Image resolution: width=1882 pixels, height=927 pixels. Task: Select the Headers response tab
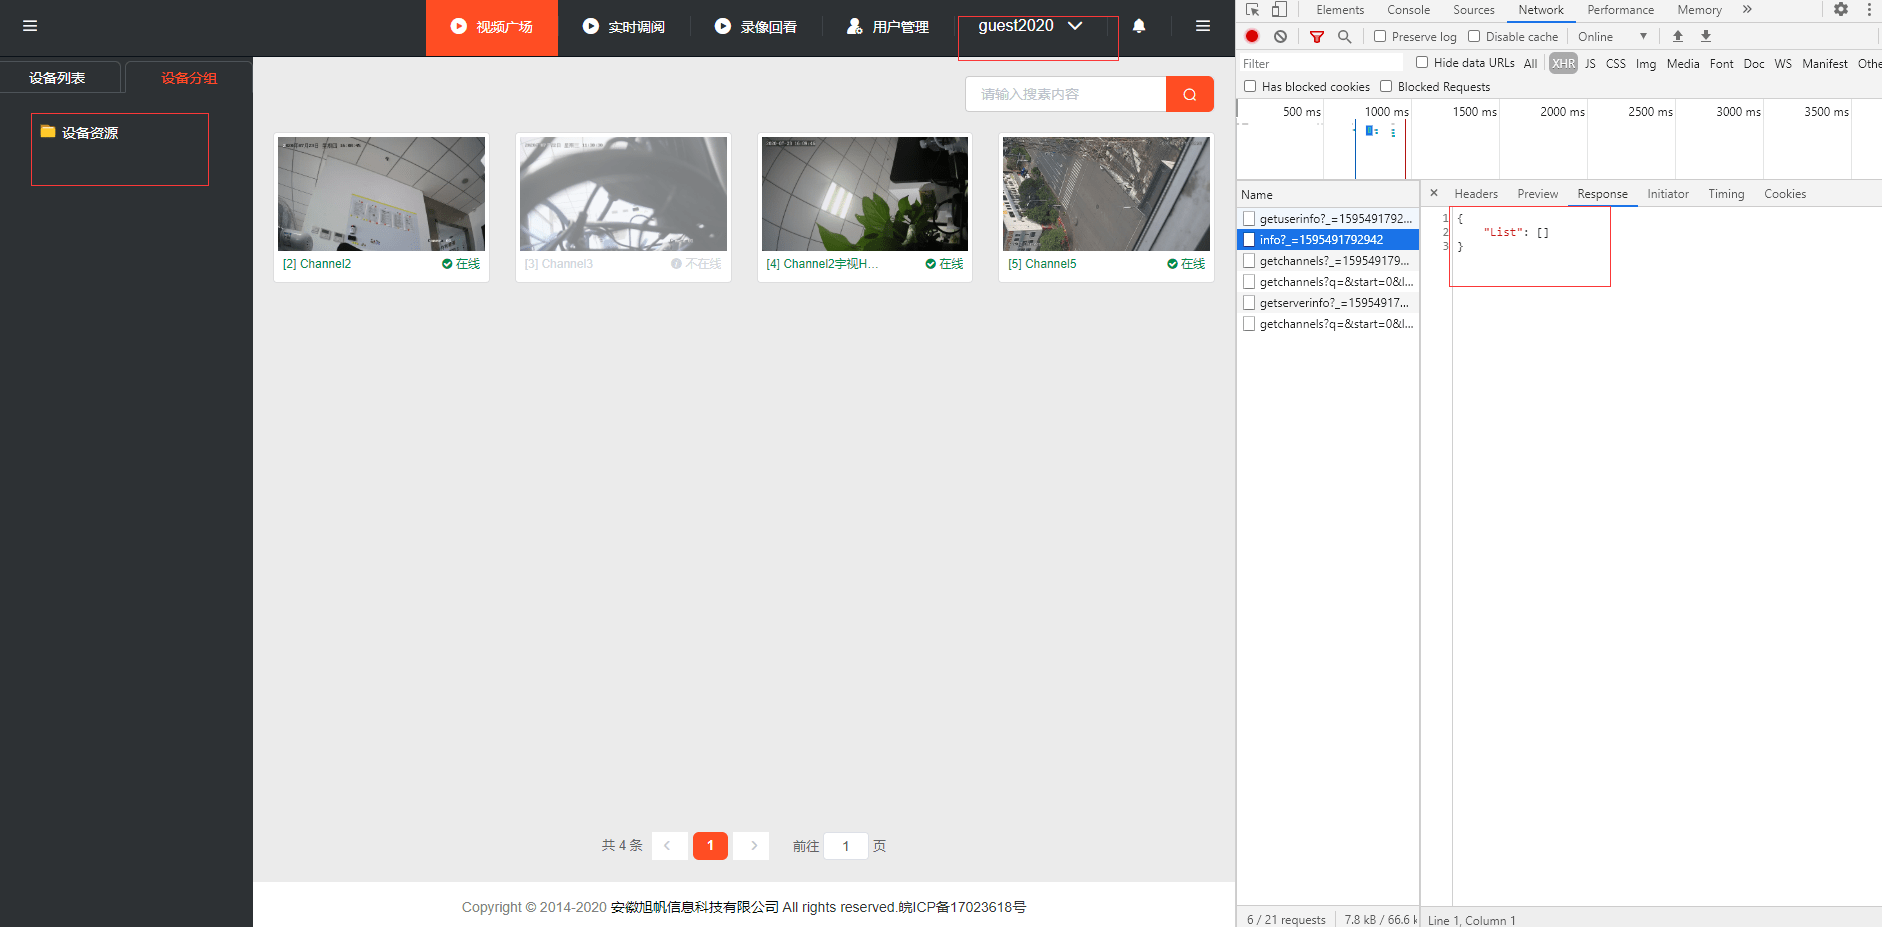pyautogui.click(x=1476, y=193)
